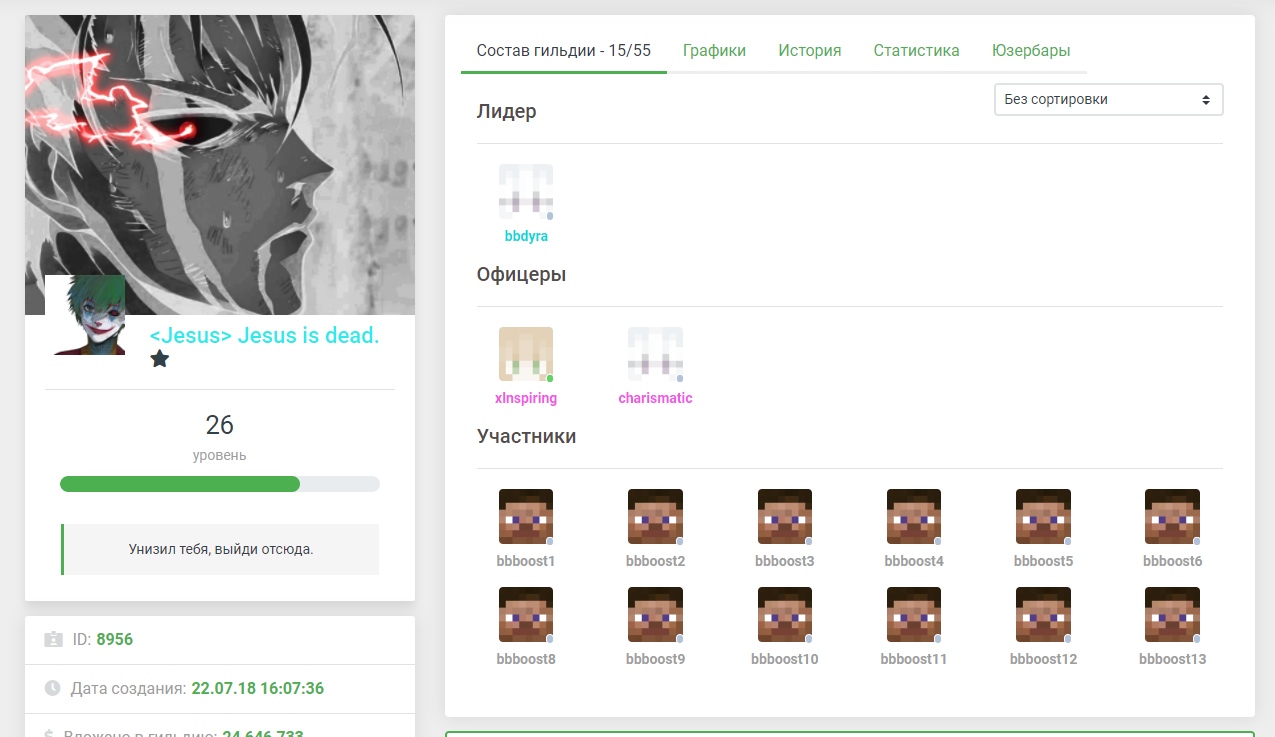
Task: Click the bbboost10 member name link
Action: (784, 659)
